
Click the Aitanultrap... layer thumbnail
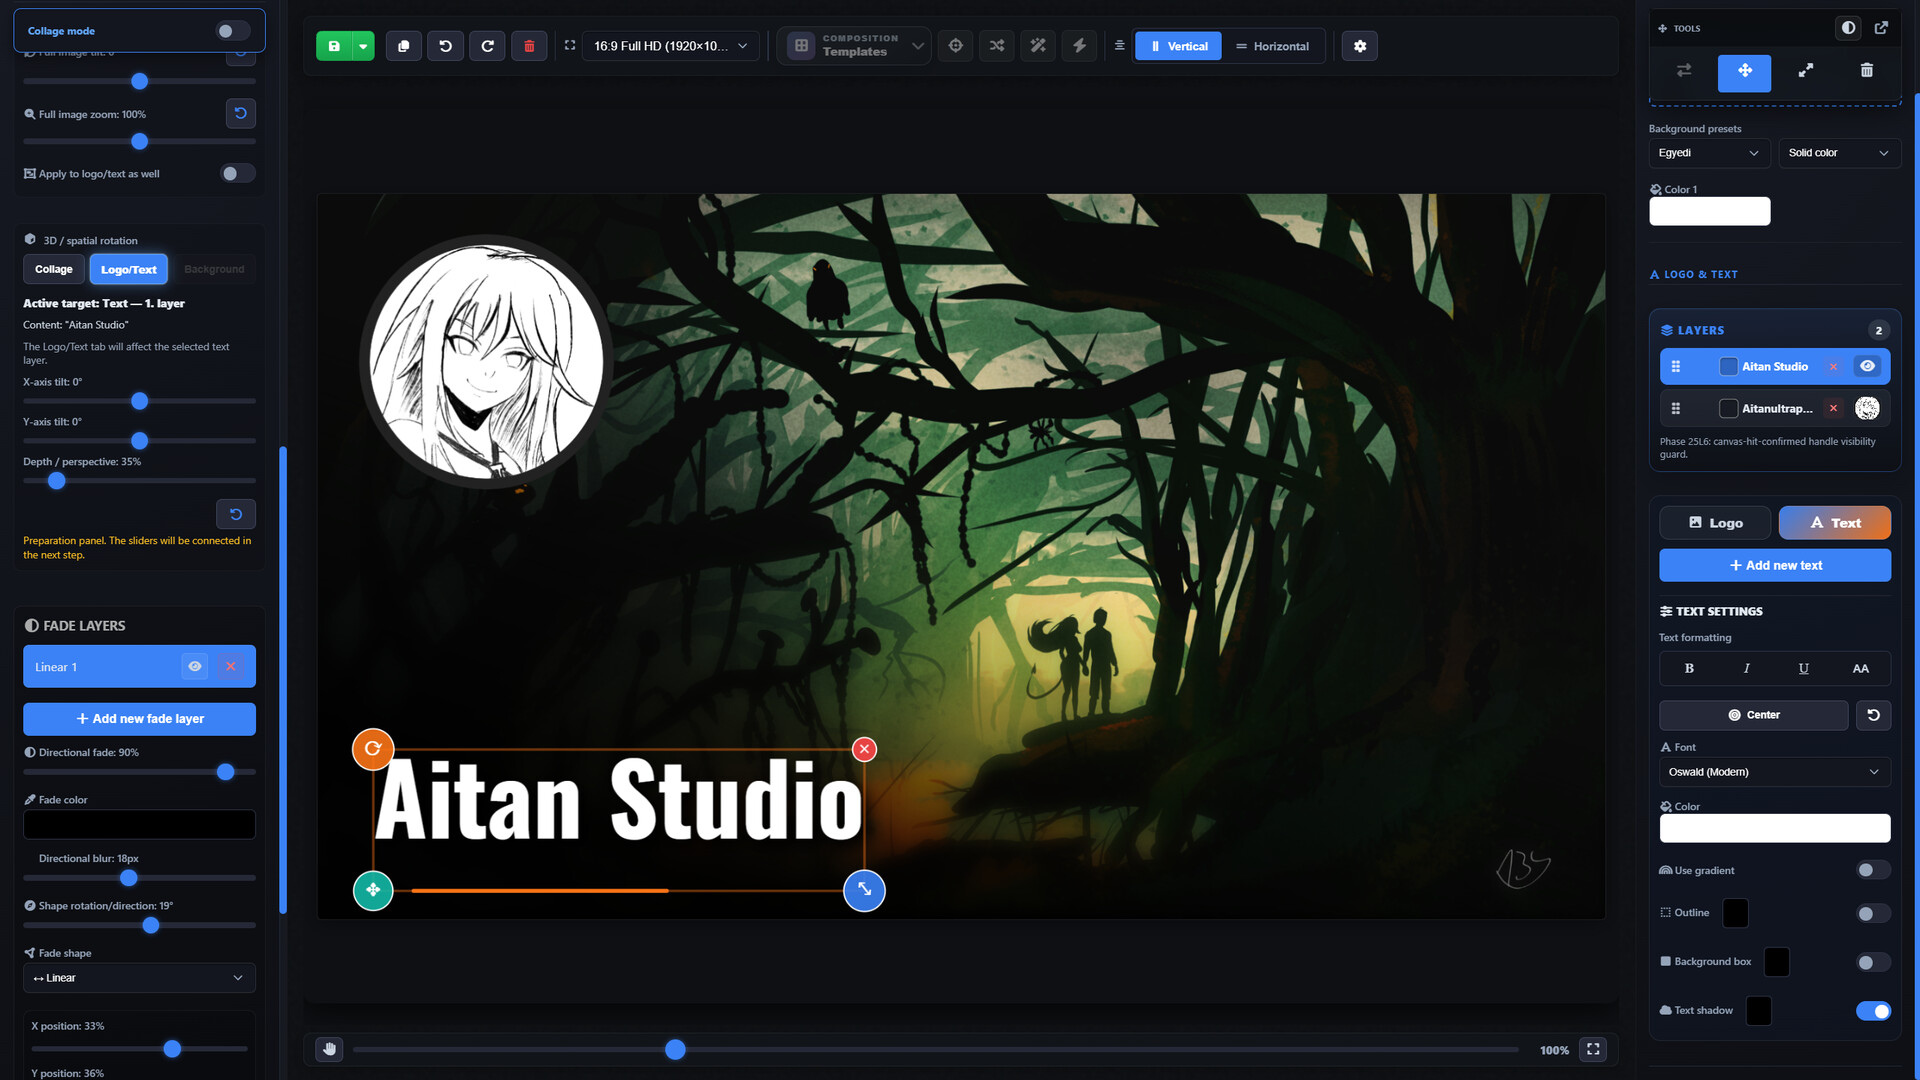[1867, 409]
